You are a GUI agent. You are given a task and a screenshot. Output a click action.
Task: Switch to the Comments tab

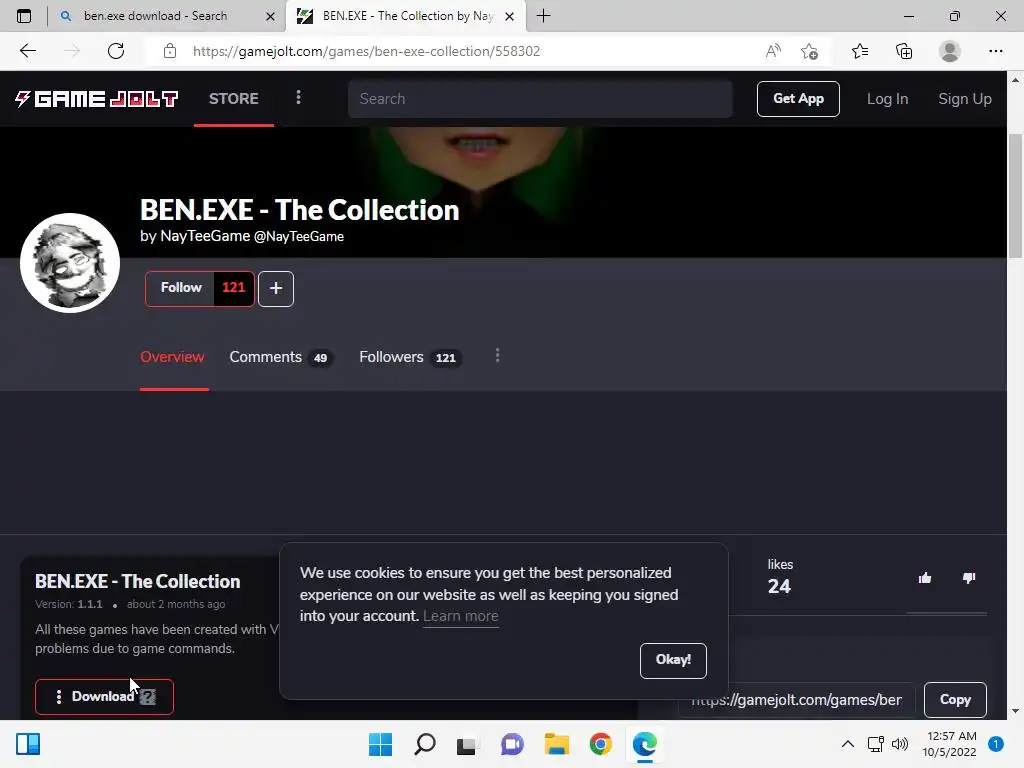pyautogui.click(x=281, y=357)
